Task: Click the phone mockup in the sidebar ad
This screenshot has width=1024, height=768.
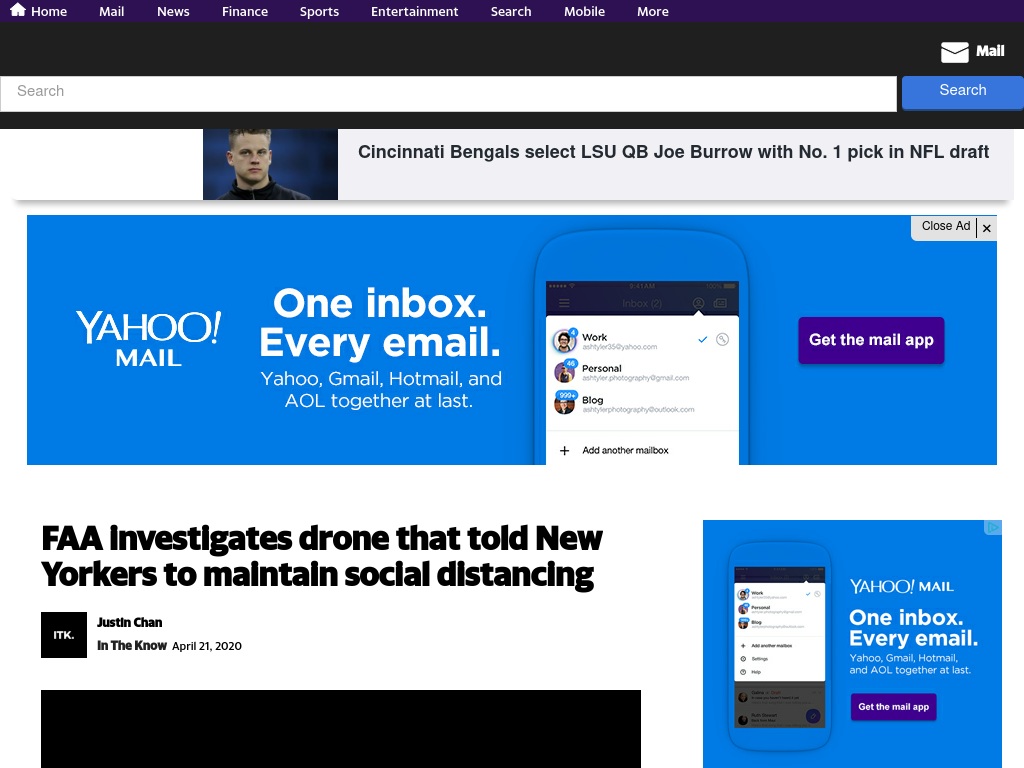Action: [780, 647]
